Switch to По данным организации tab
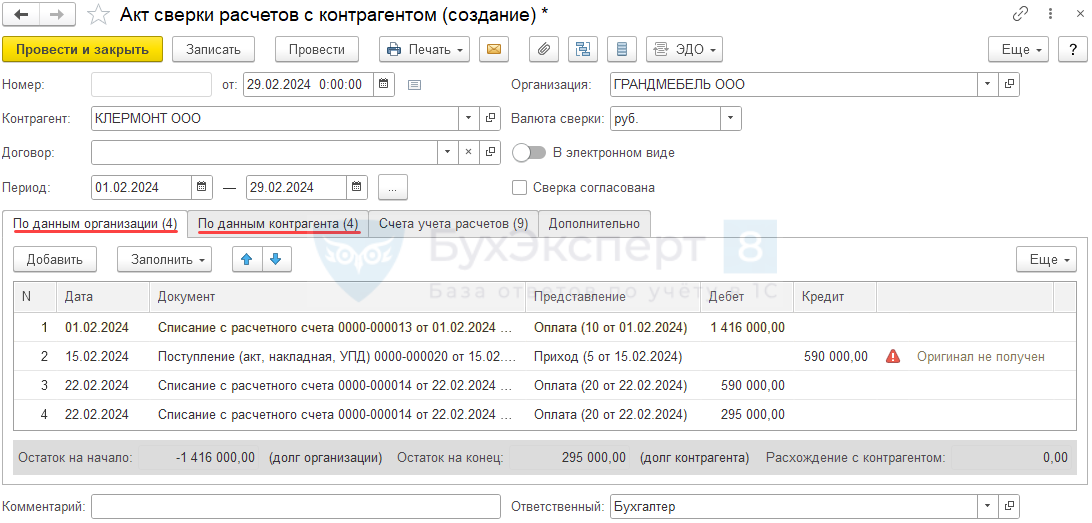The image size is (1092, 523). coord(95,224)
